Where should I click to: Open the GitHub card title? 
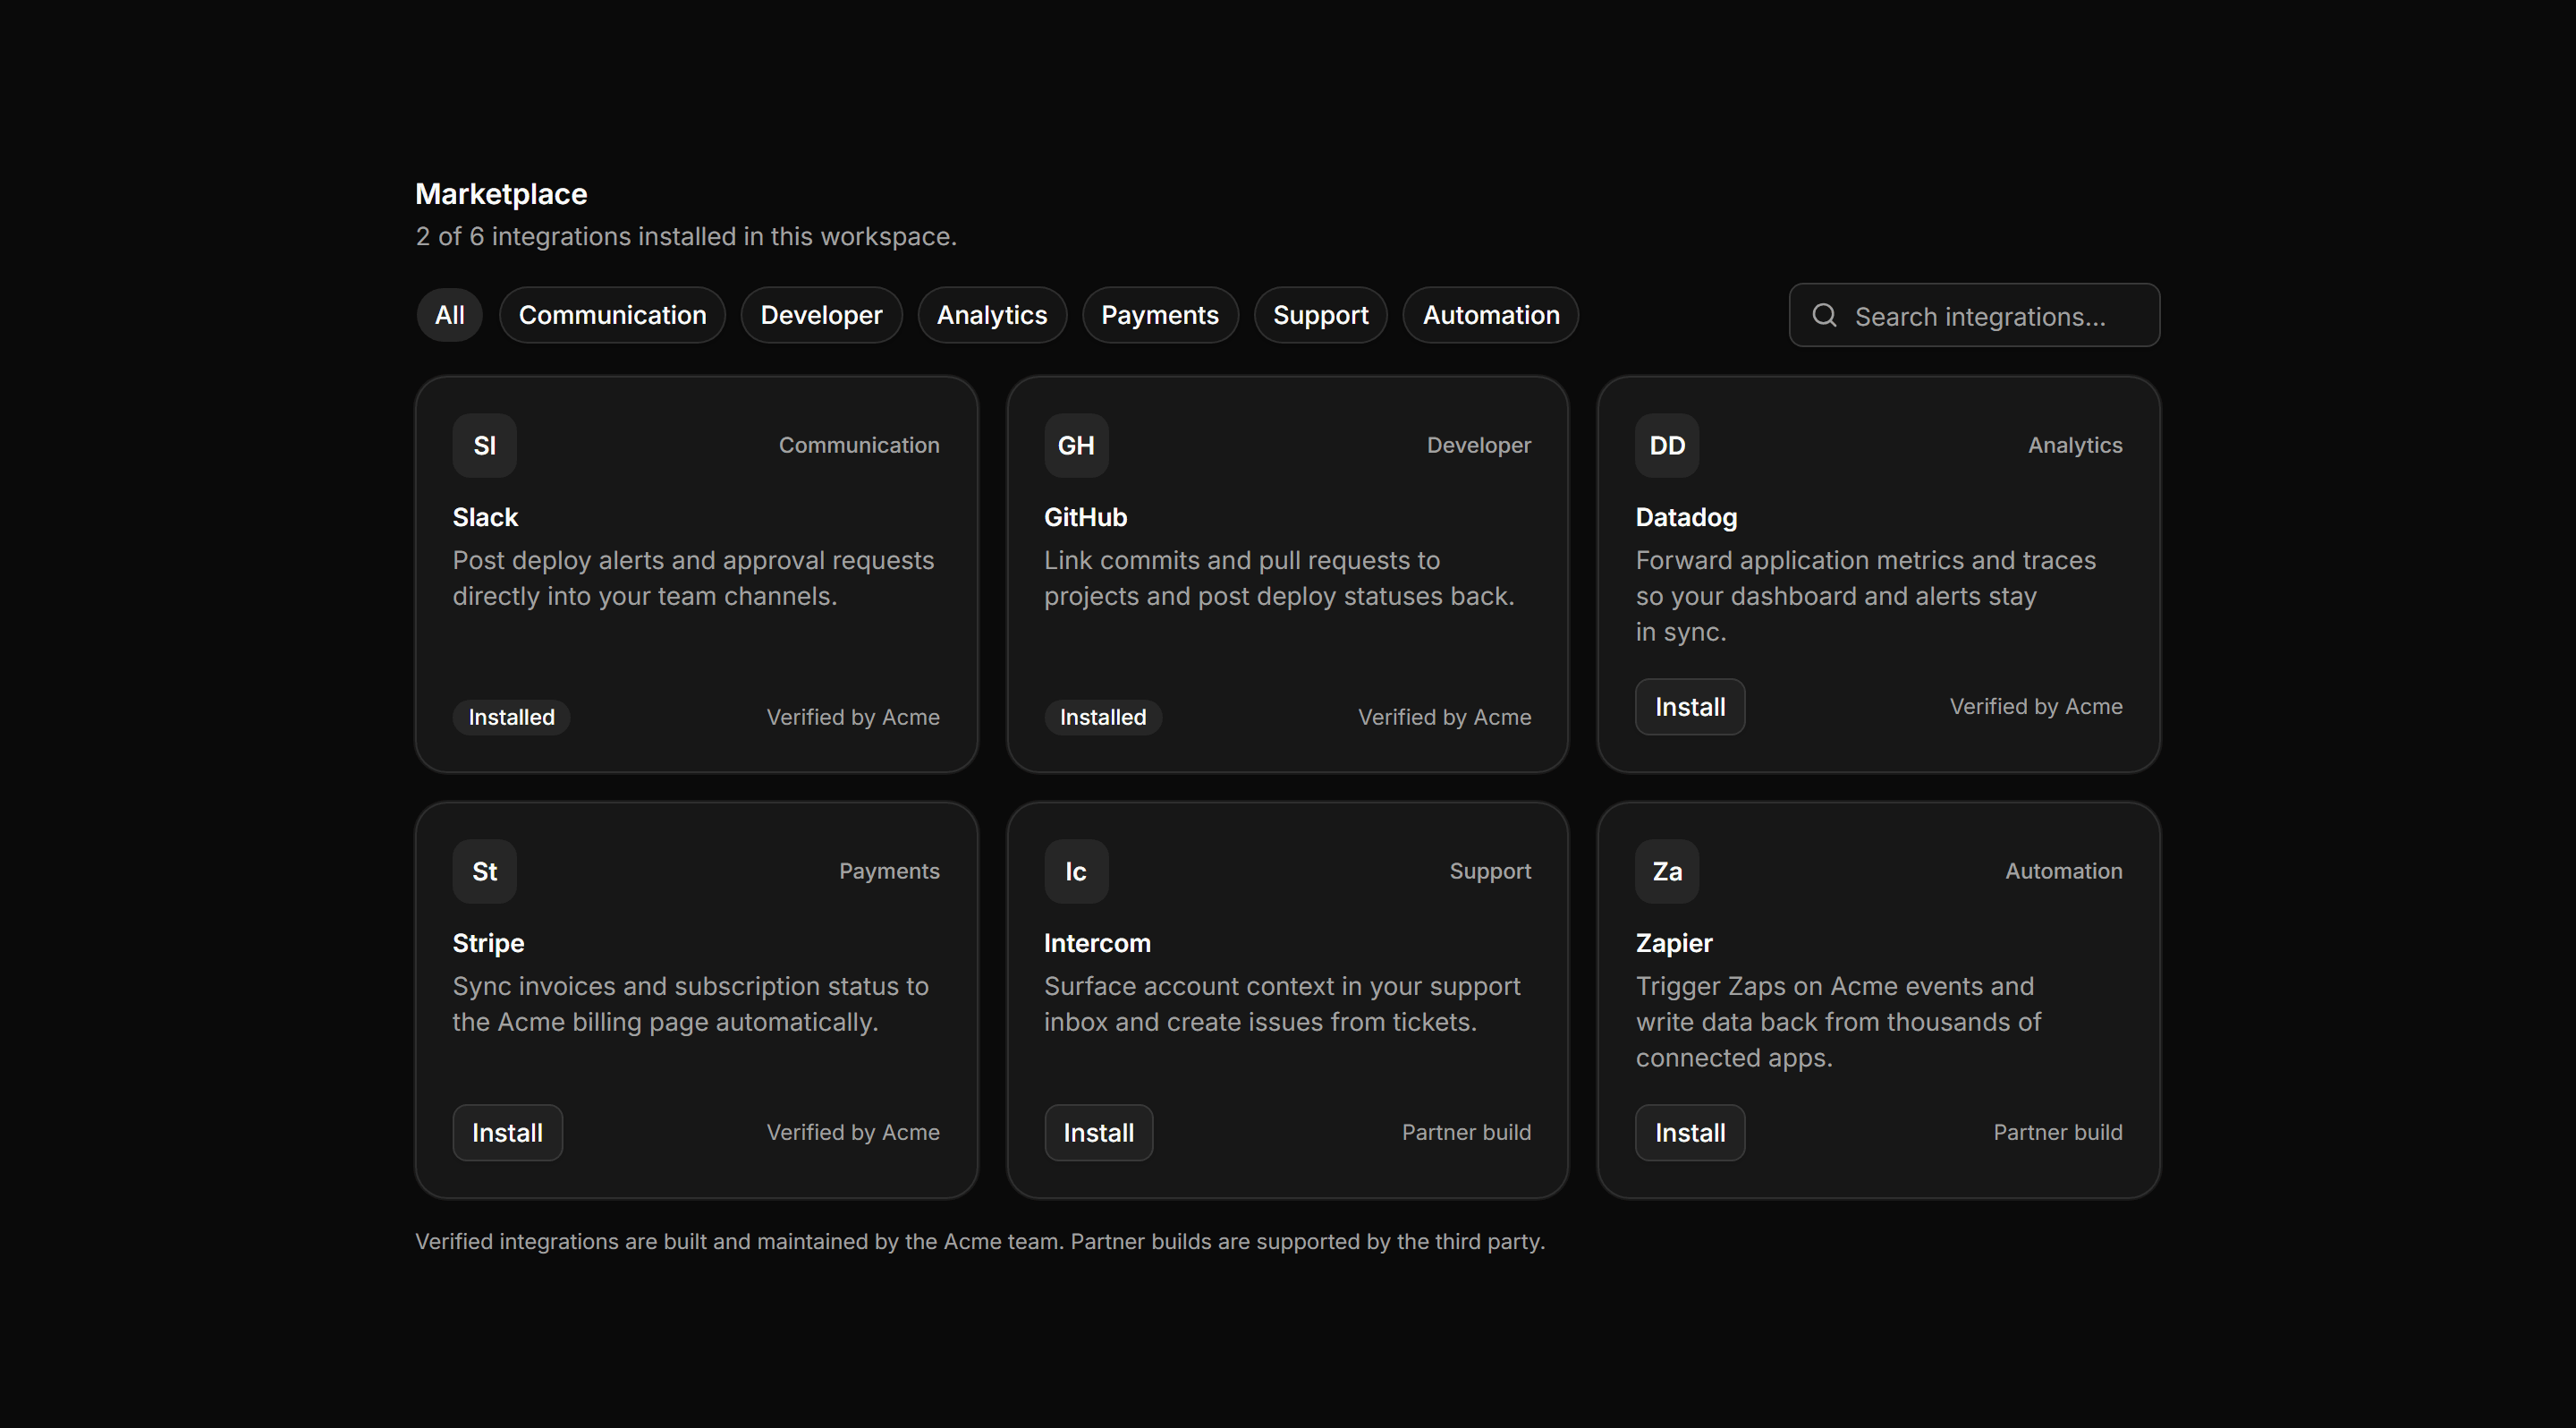coord(1085,517)
